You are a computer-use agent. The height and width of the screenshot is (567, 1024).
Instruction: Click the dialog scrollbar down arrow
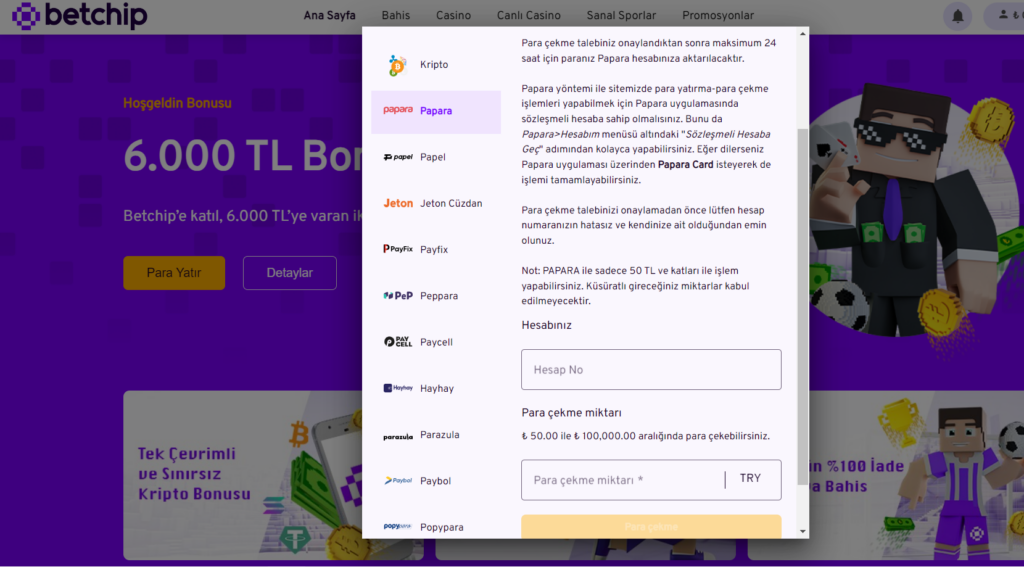click(803, 532)
